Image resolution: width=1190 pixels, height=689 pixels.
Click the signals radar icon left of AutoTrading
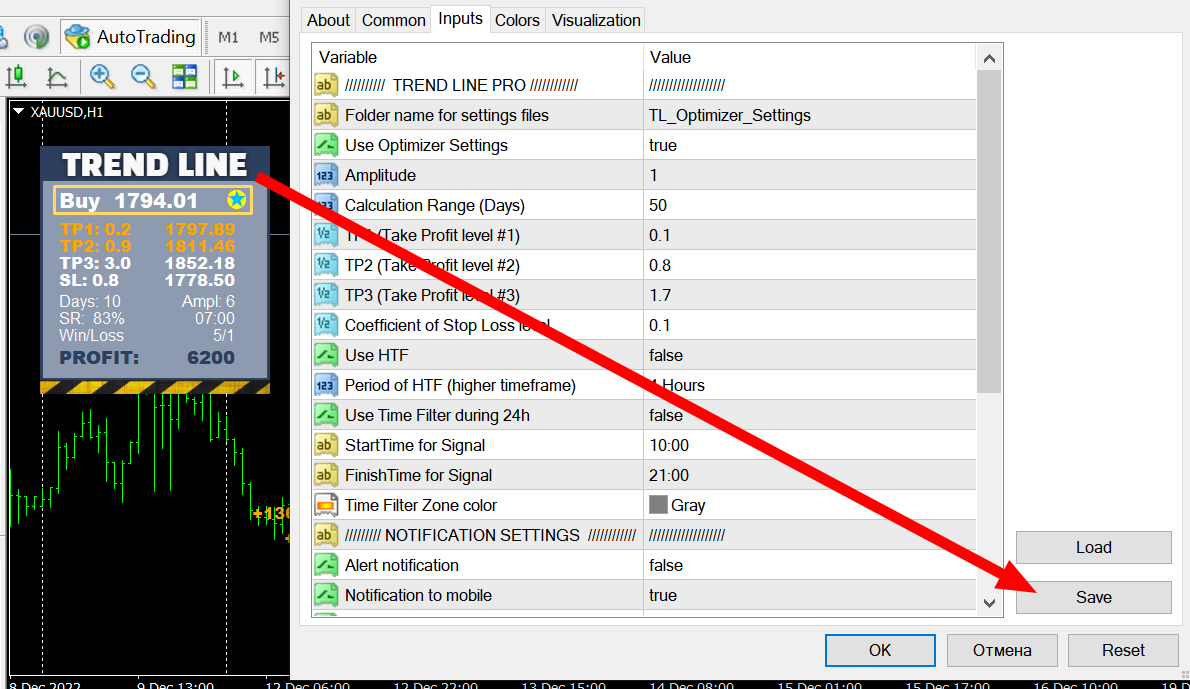(x=36, y=36)
